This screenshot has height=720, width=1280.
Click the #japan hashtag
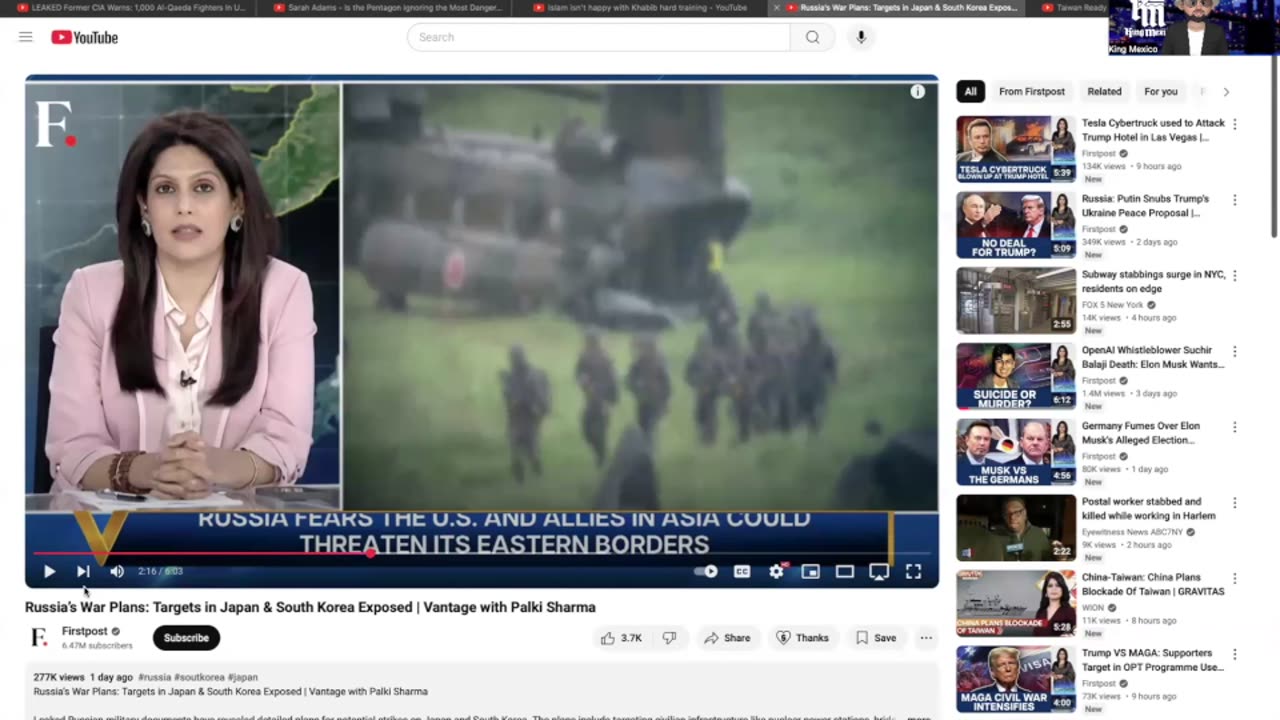(x=243, y=677)
